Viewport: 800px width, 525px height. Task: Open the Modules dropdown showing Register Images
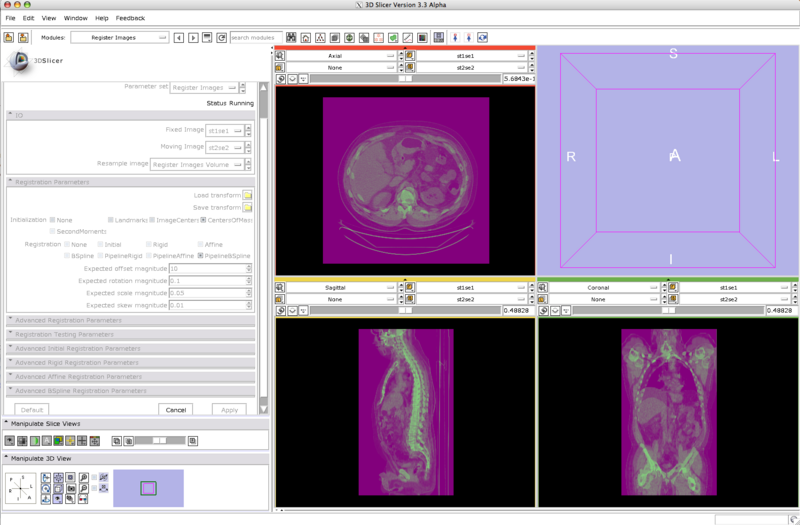click(120, 38)
